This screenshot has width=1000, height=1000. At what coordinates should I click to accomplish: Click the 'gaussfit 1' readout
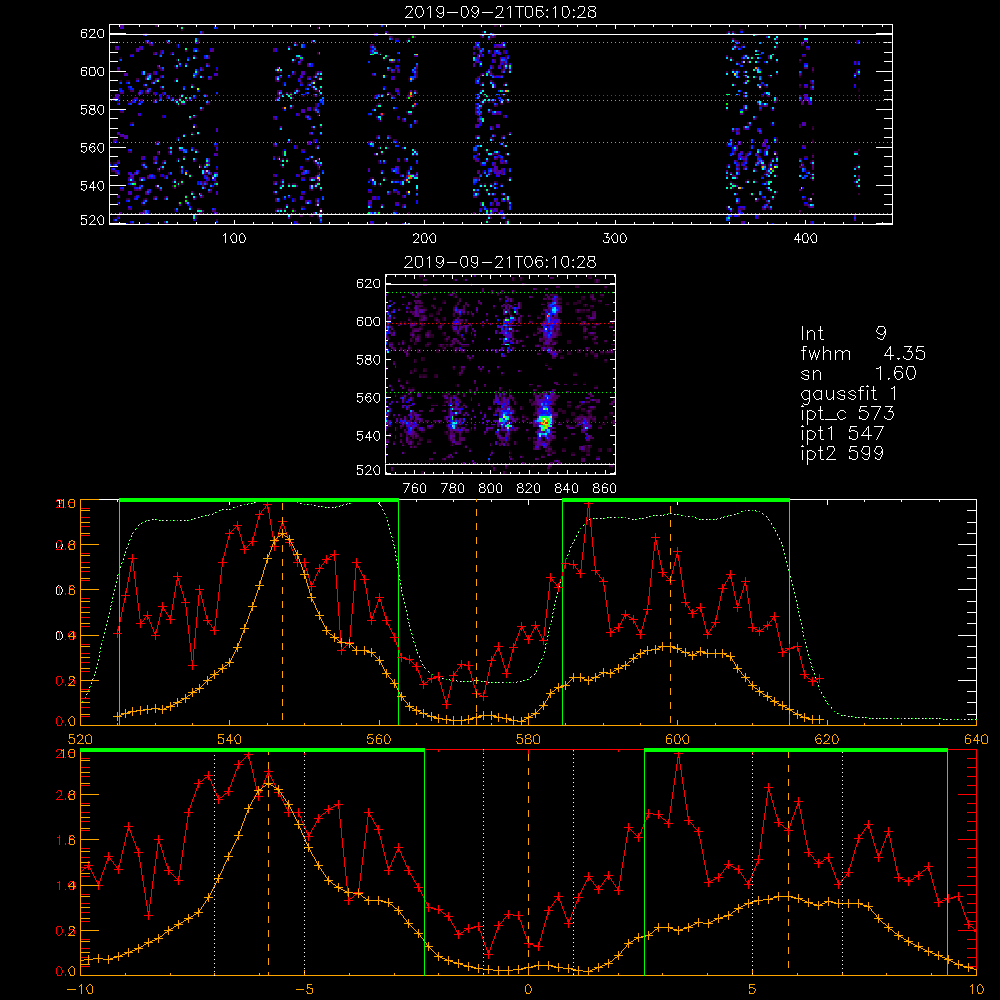click(x=849, y=394)
